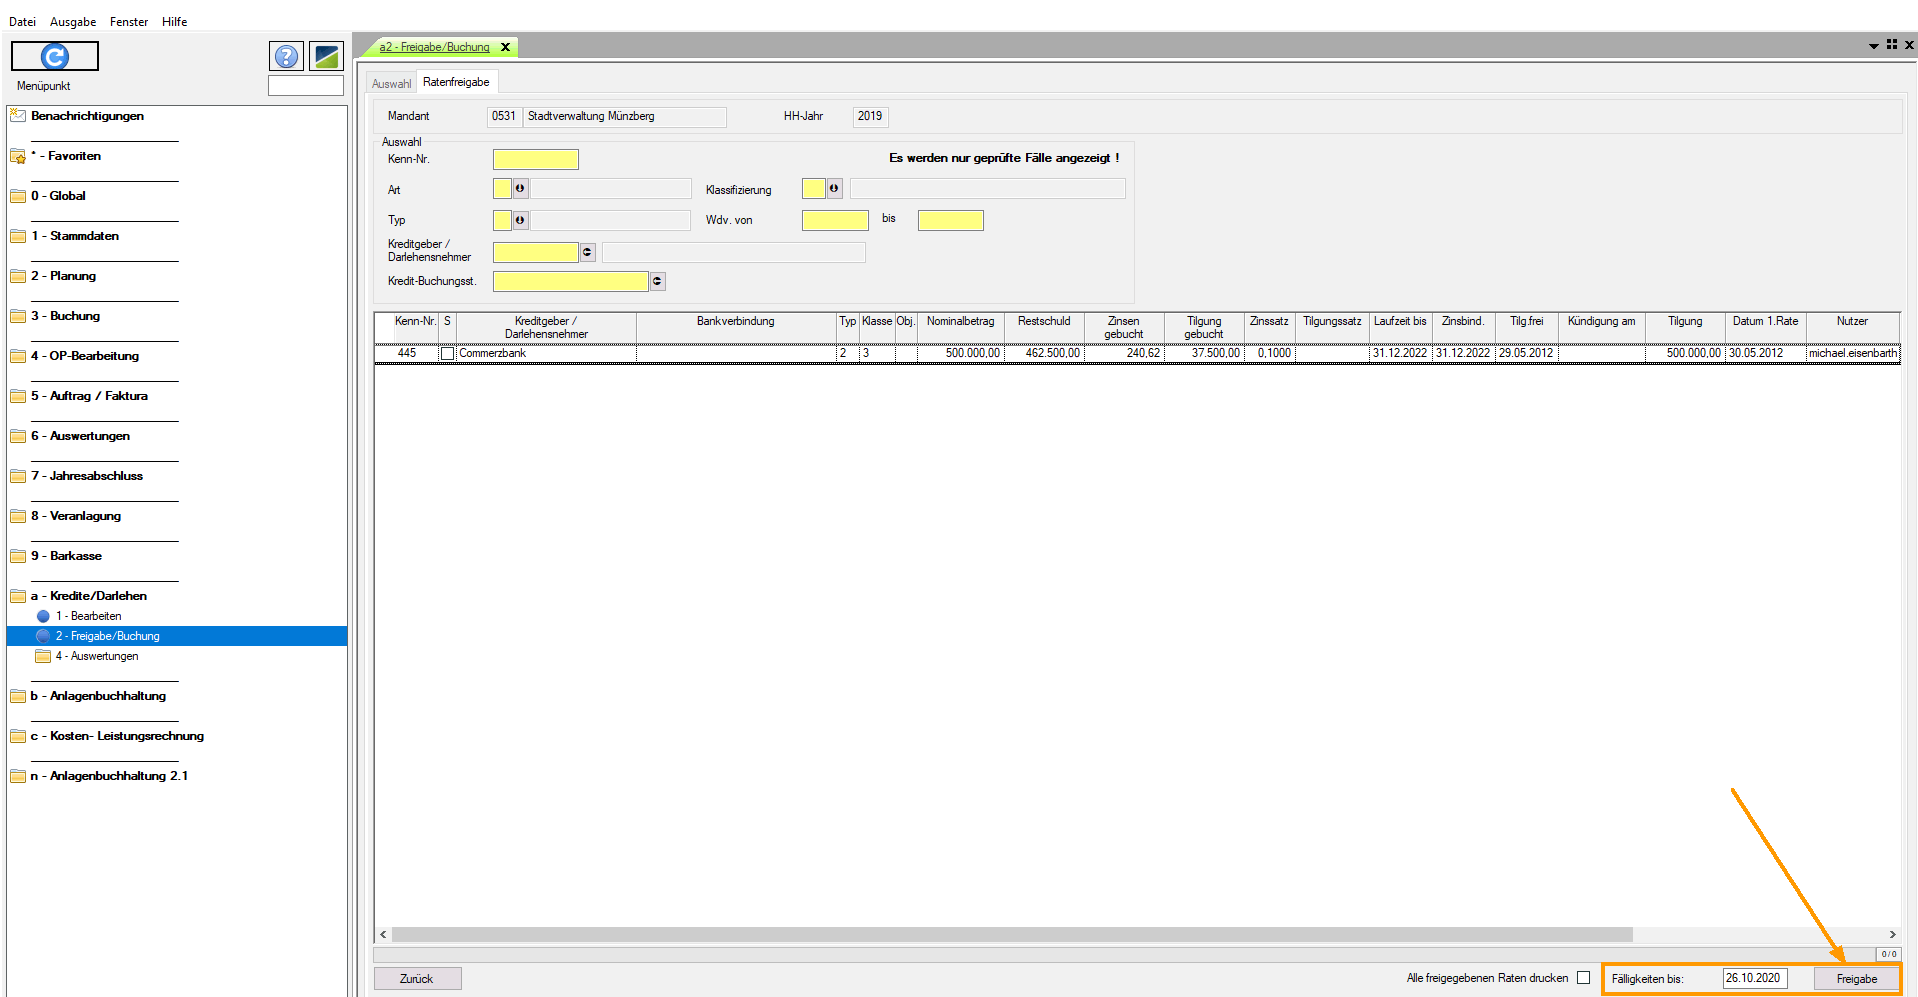Open lookup icon next to Art field

point(520,189)
